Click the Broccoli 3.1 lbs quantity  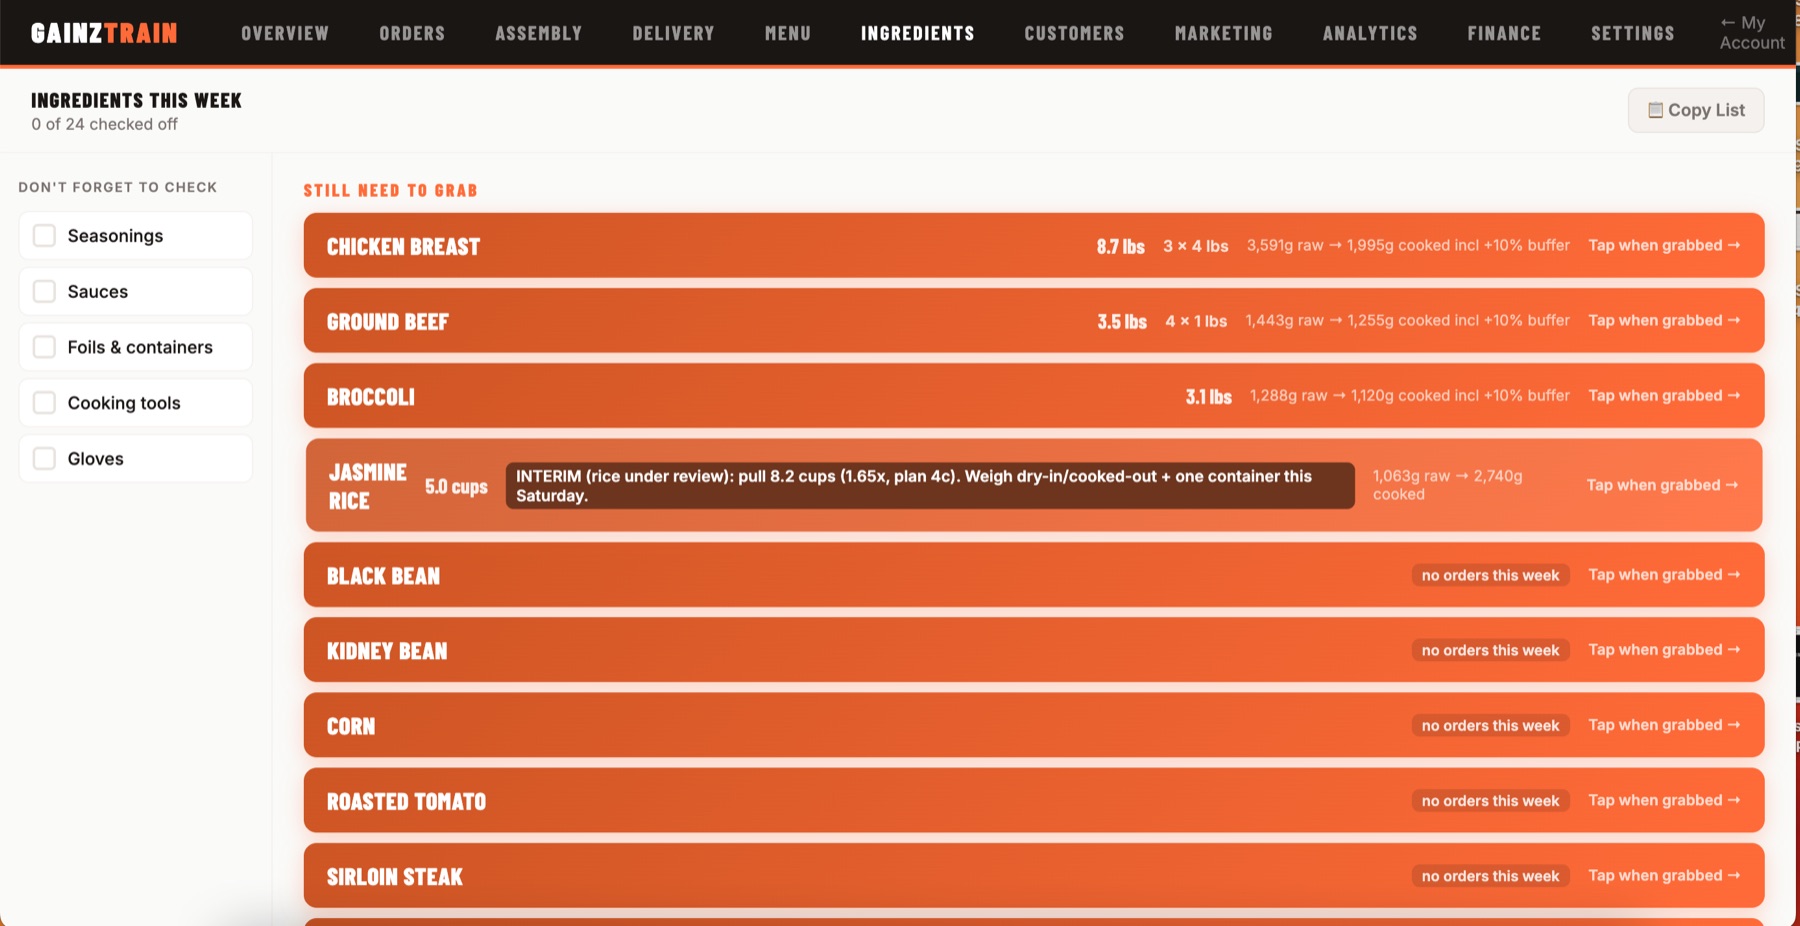point(1208,396)
